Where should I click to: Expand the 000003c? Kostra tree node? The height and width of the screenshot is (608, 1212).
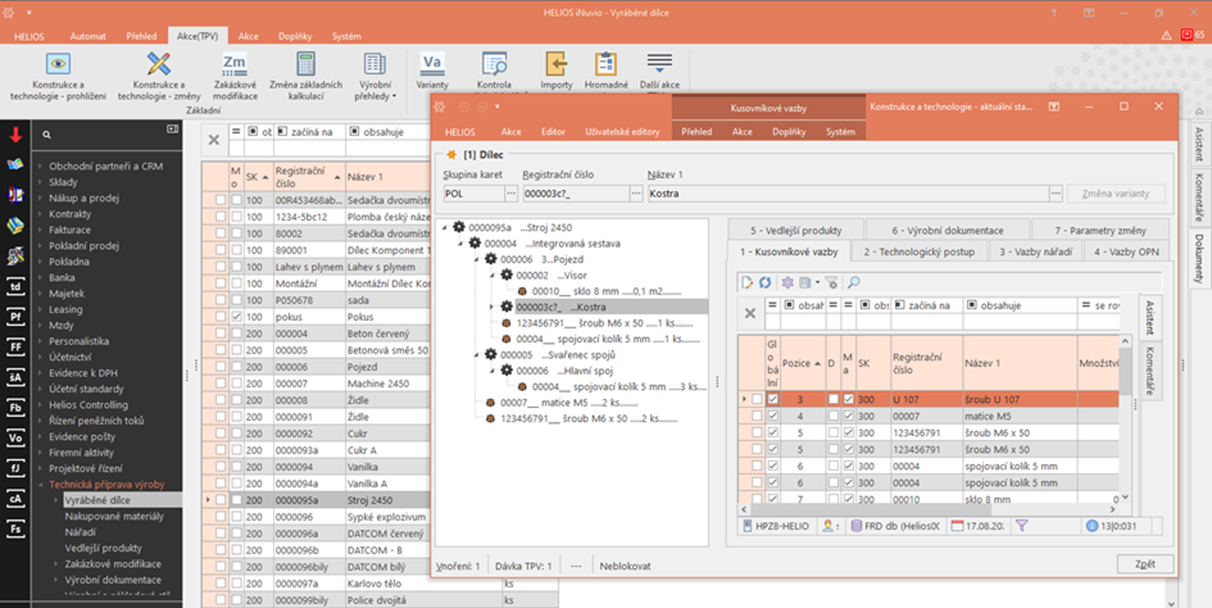pyautogui.click(x=493, y=307)
